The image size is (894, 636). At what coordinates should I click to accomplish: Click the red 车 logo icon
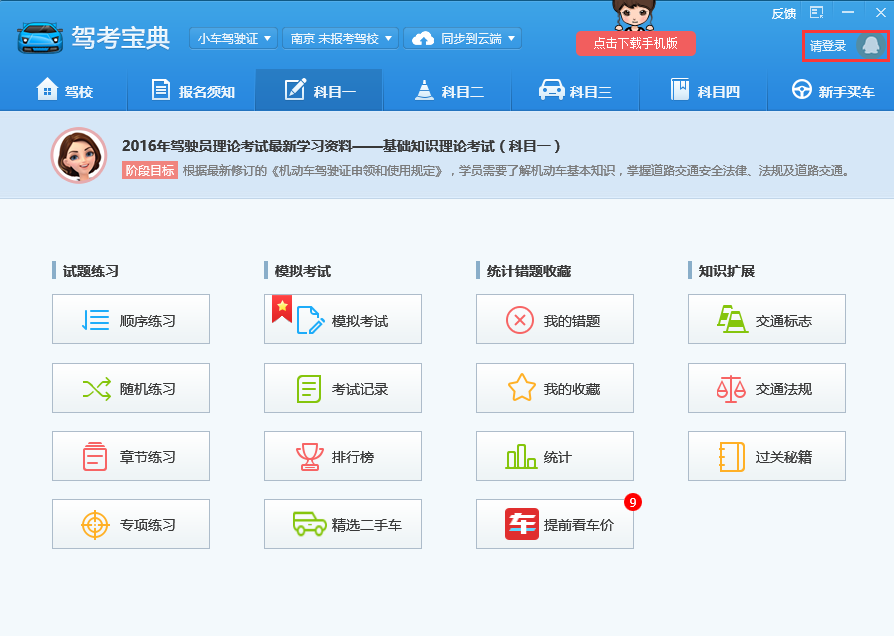point(522,524)
